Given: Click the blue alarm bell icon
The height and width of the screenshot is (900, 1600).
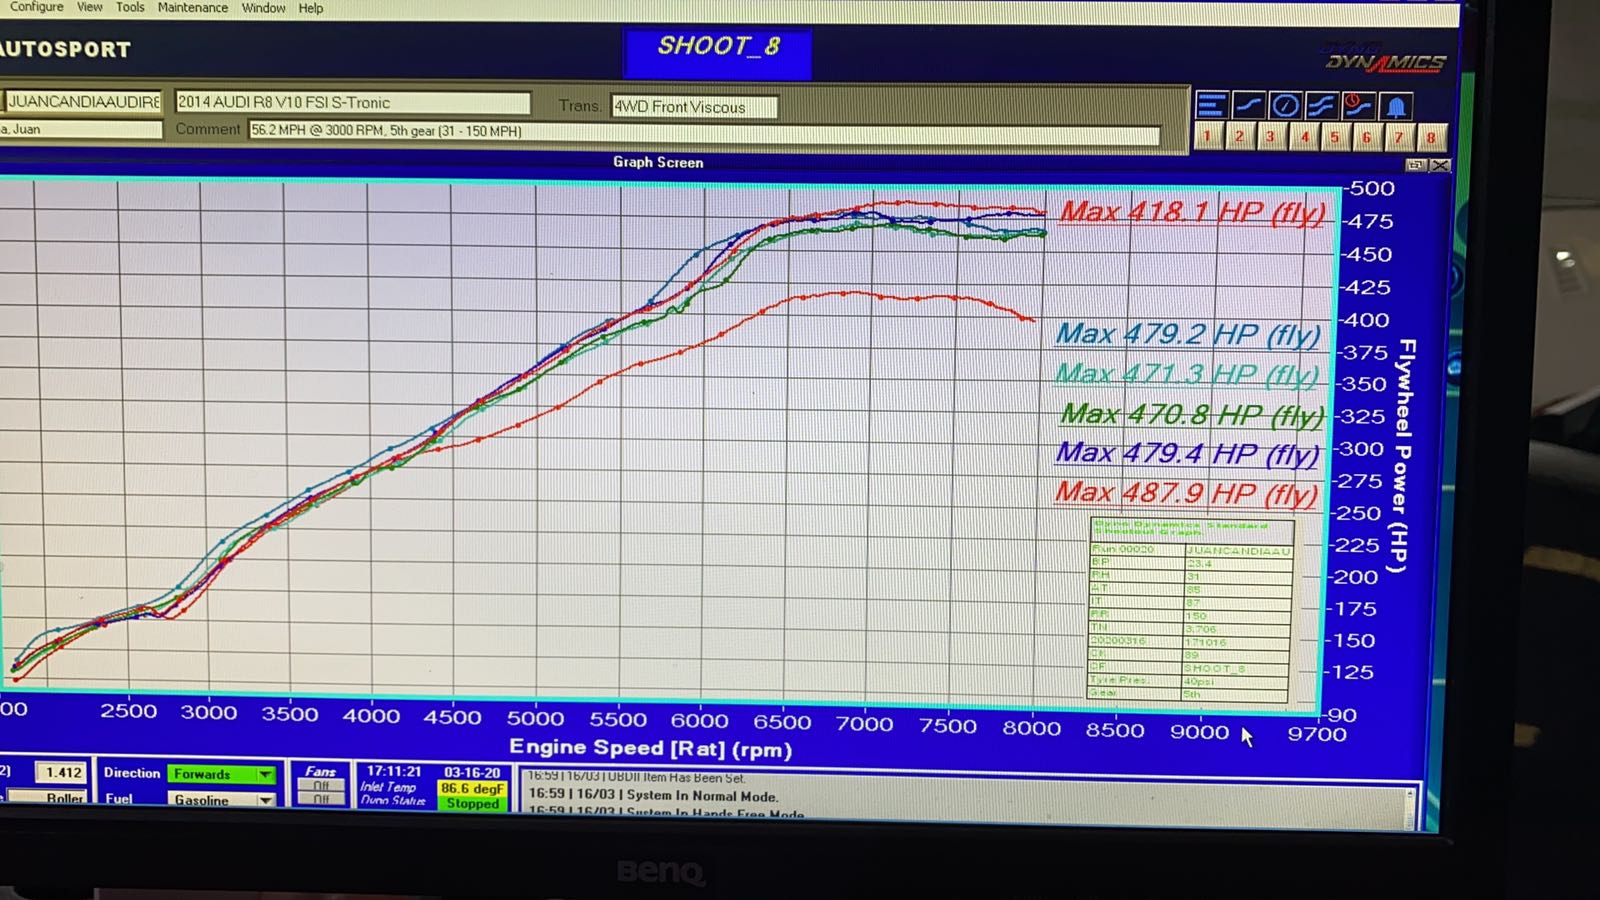Looking at the screenshot, I should click(x=1396, y=106).
